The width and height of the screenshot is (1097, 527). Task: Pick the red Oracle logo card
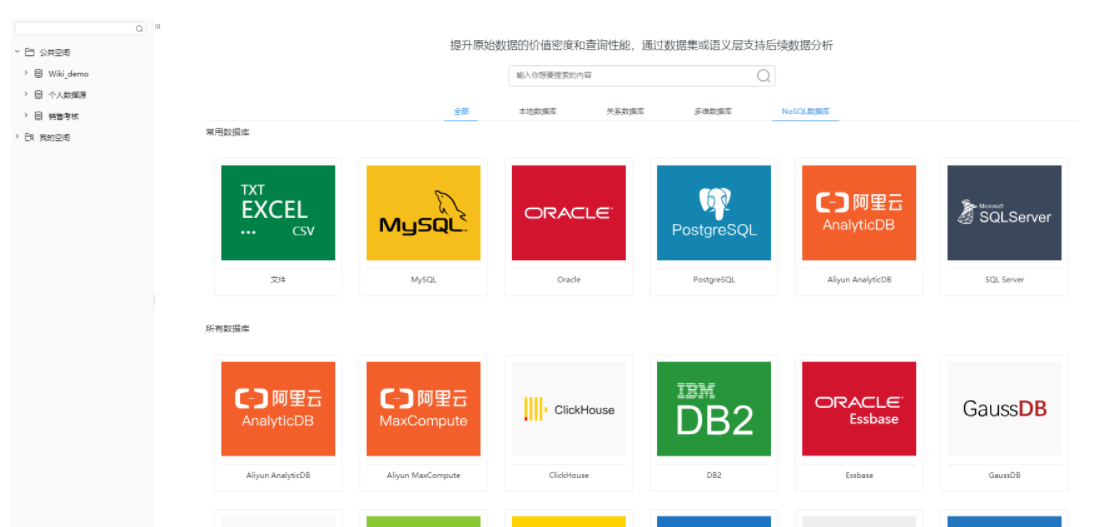(x=569, y=213)
